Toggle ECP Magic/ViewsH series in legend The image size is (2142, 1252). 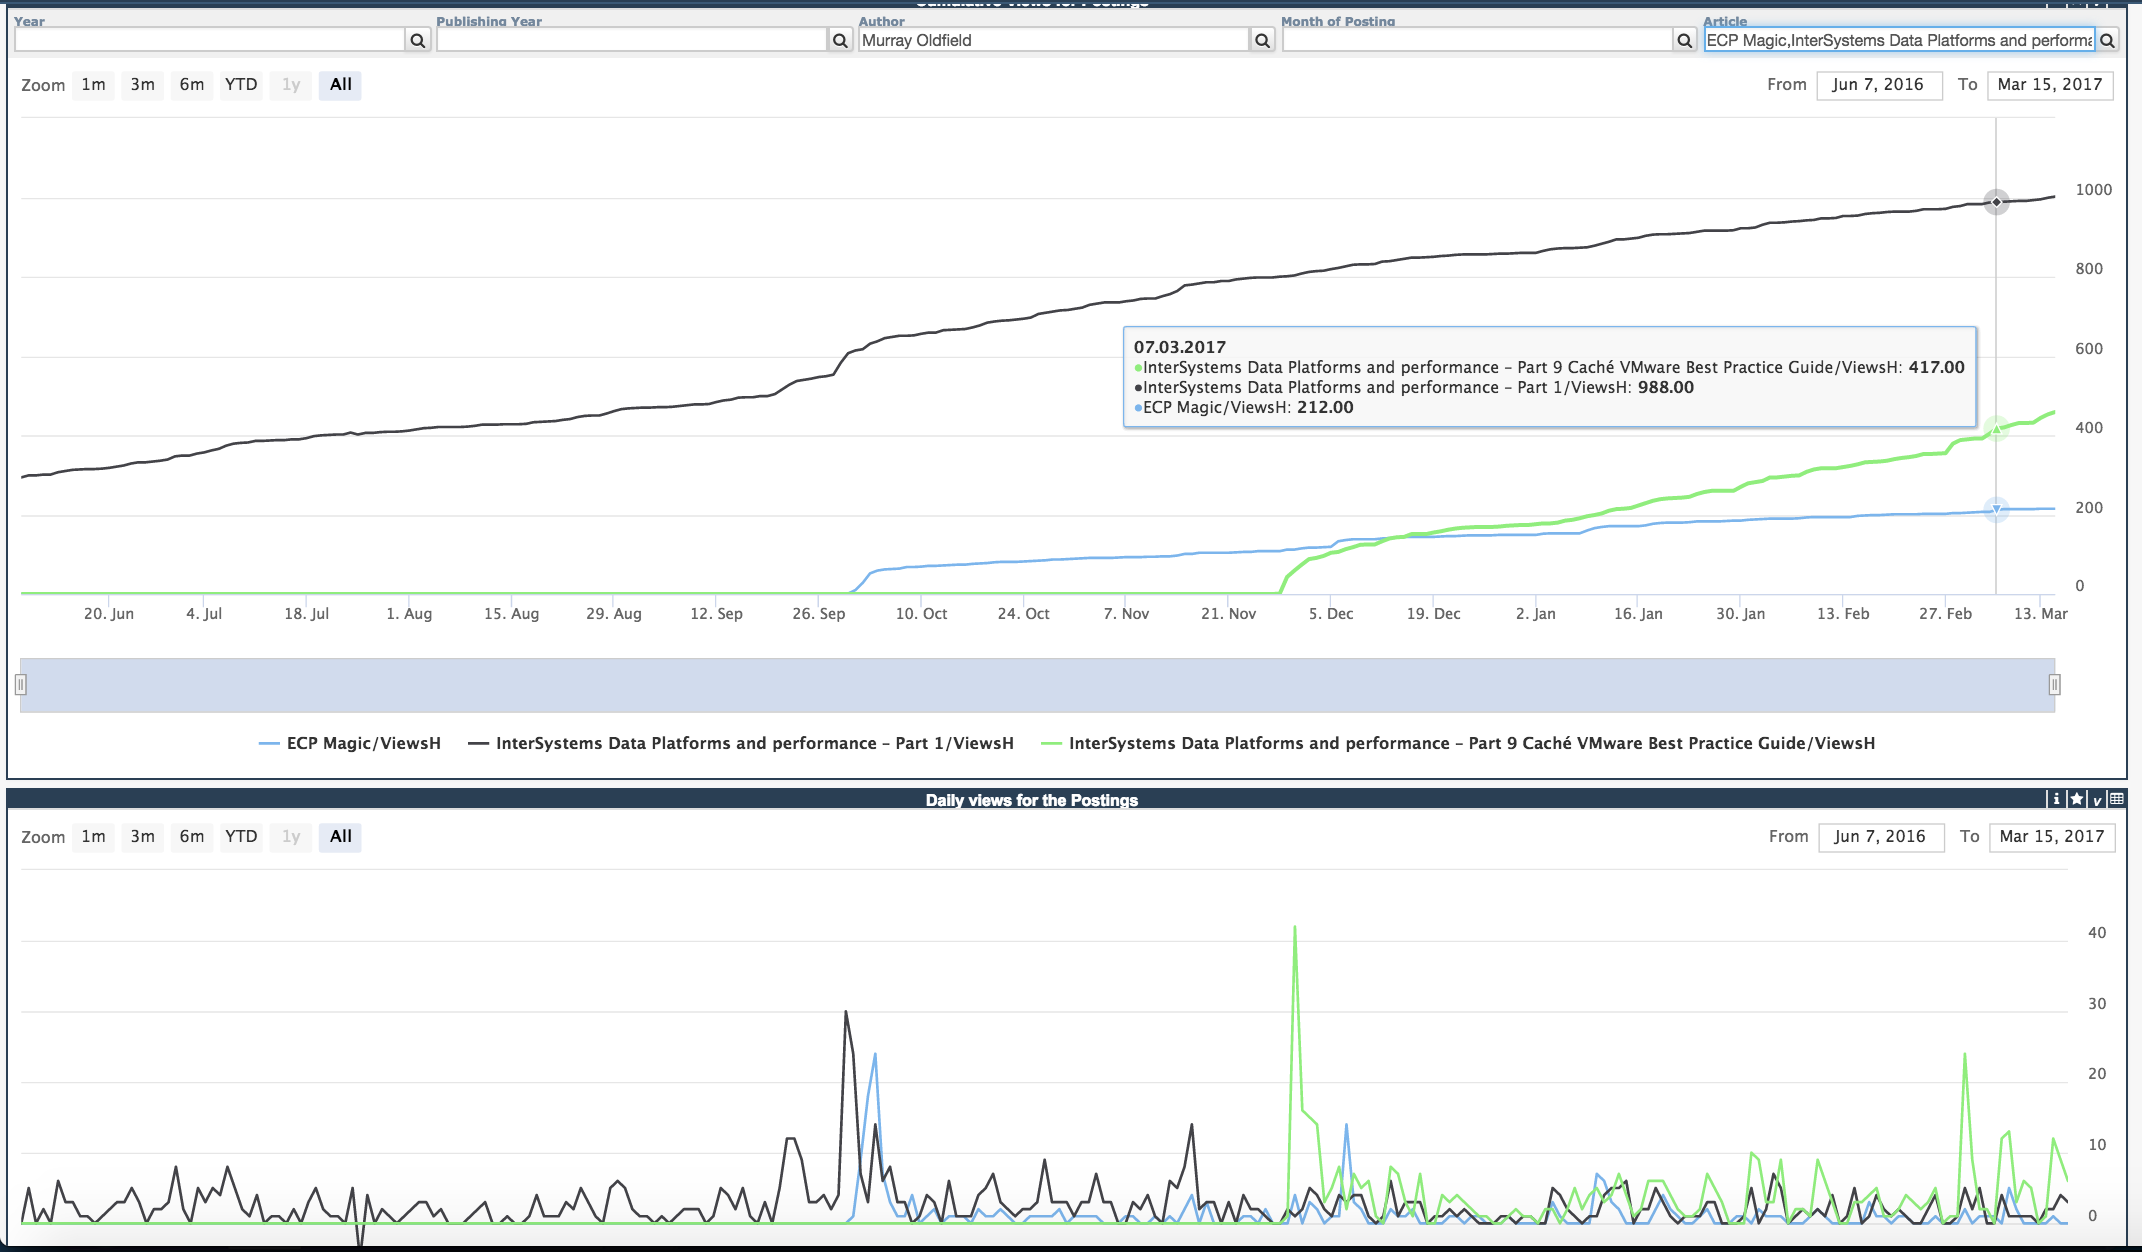(350, 743)
